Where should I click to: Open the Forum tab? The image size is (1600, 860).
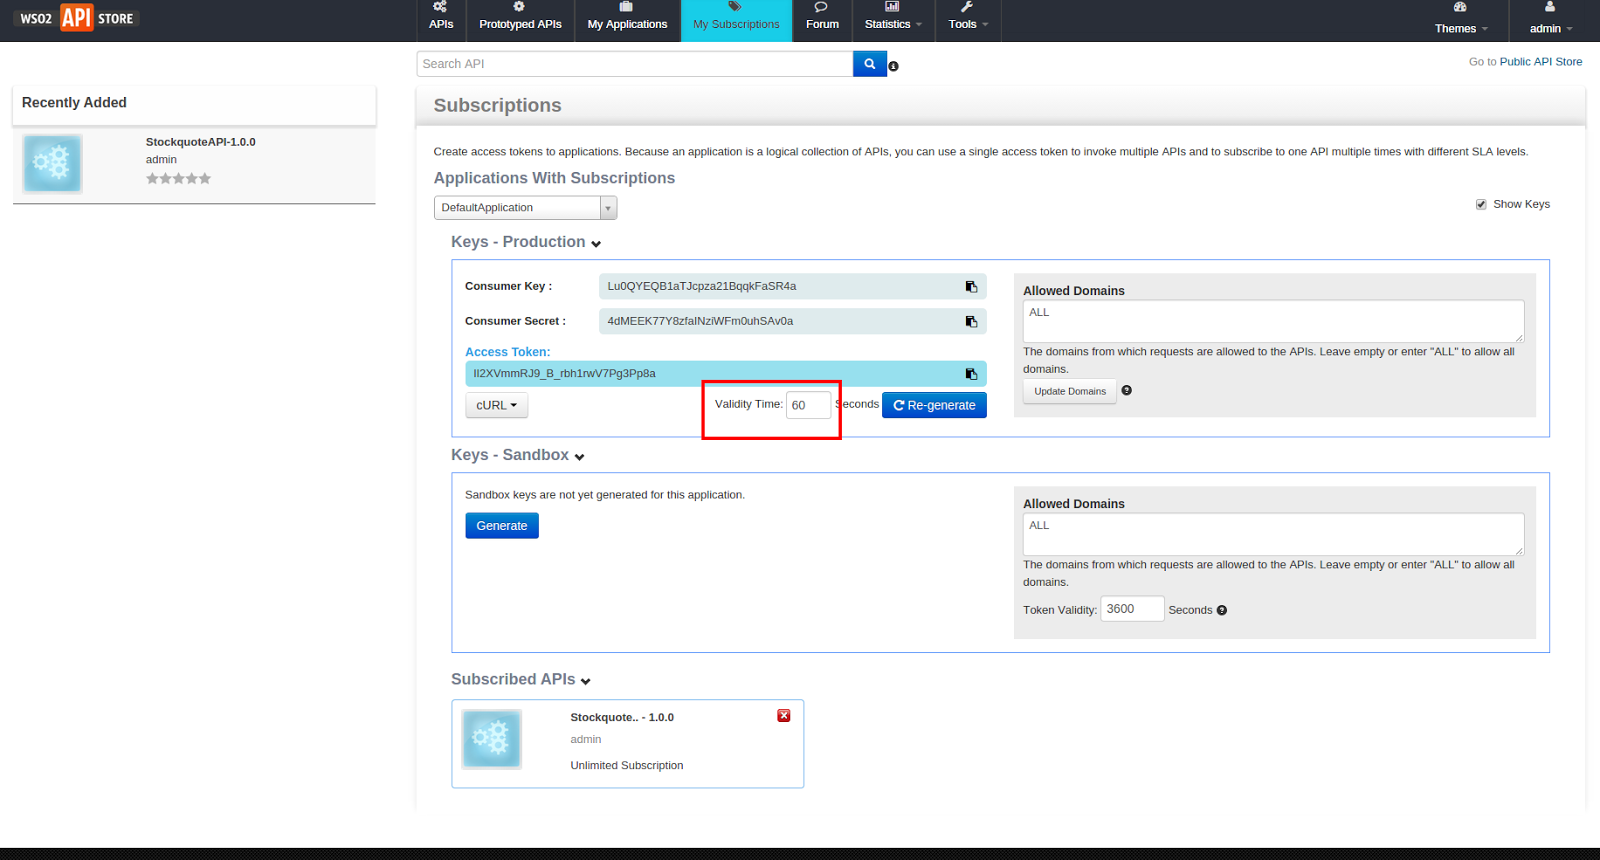click(x=822, y=21)
